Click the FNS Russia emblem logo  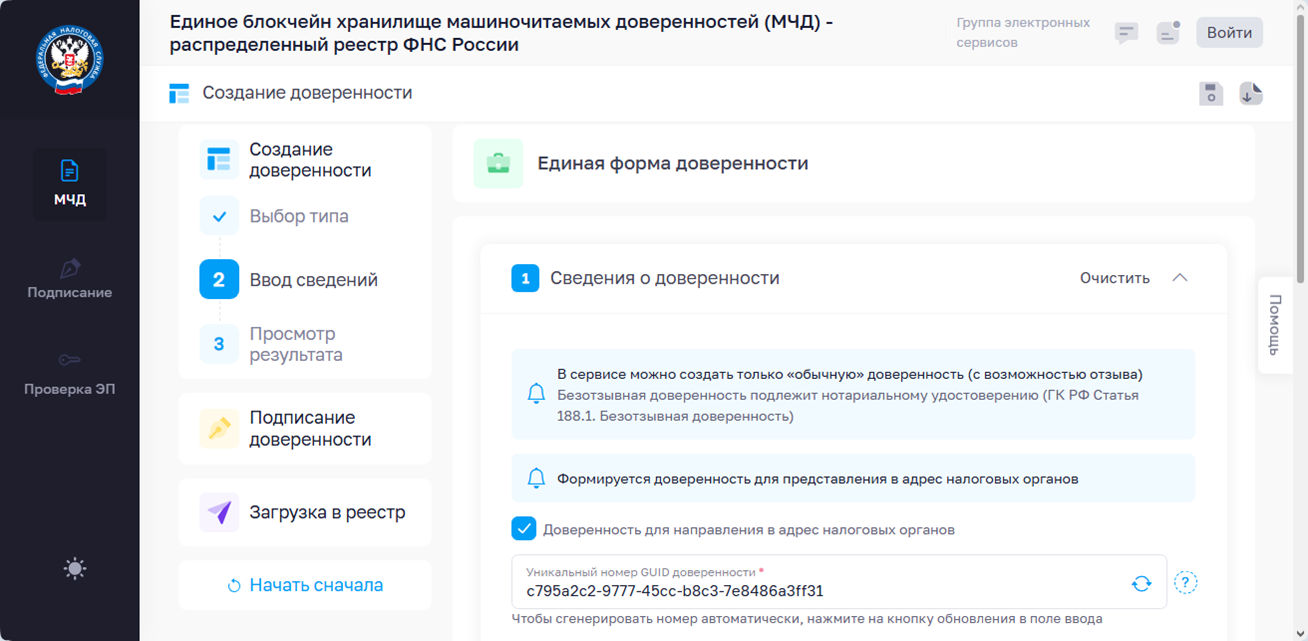69,60
